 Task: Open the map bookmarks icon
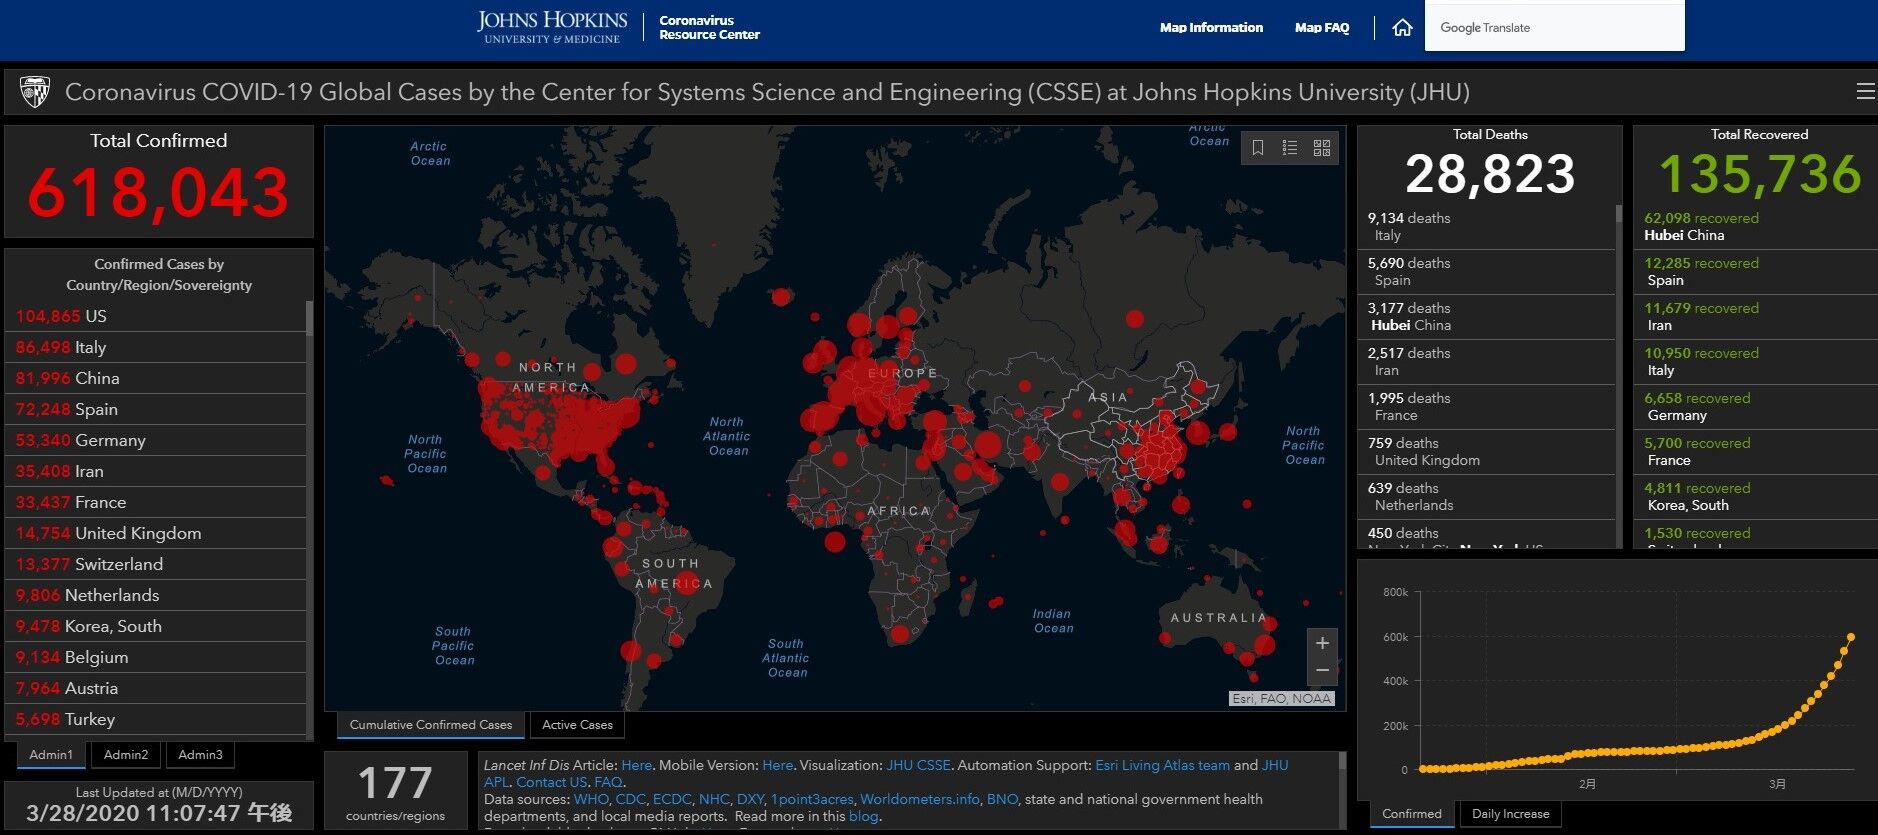point(1258,148)
